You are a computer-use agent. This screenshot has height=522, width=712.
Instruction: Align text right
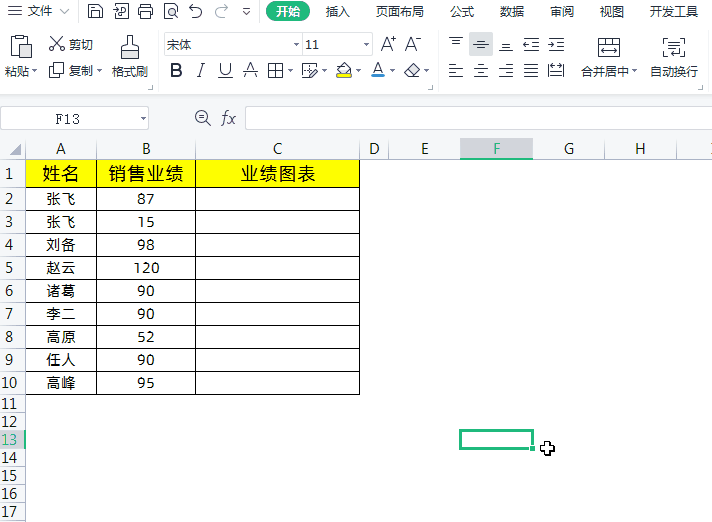point(506,70)
